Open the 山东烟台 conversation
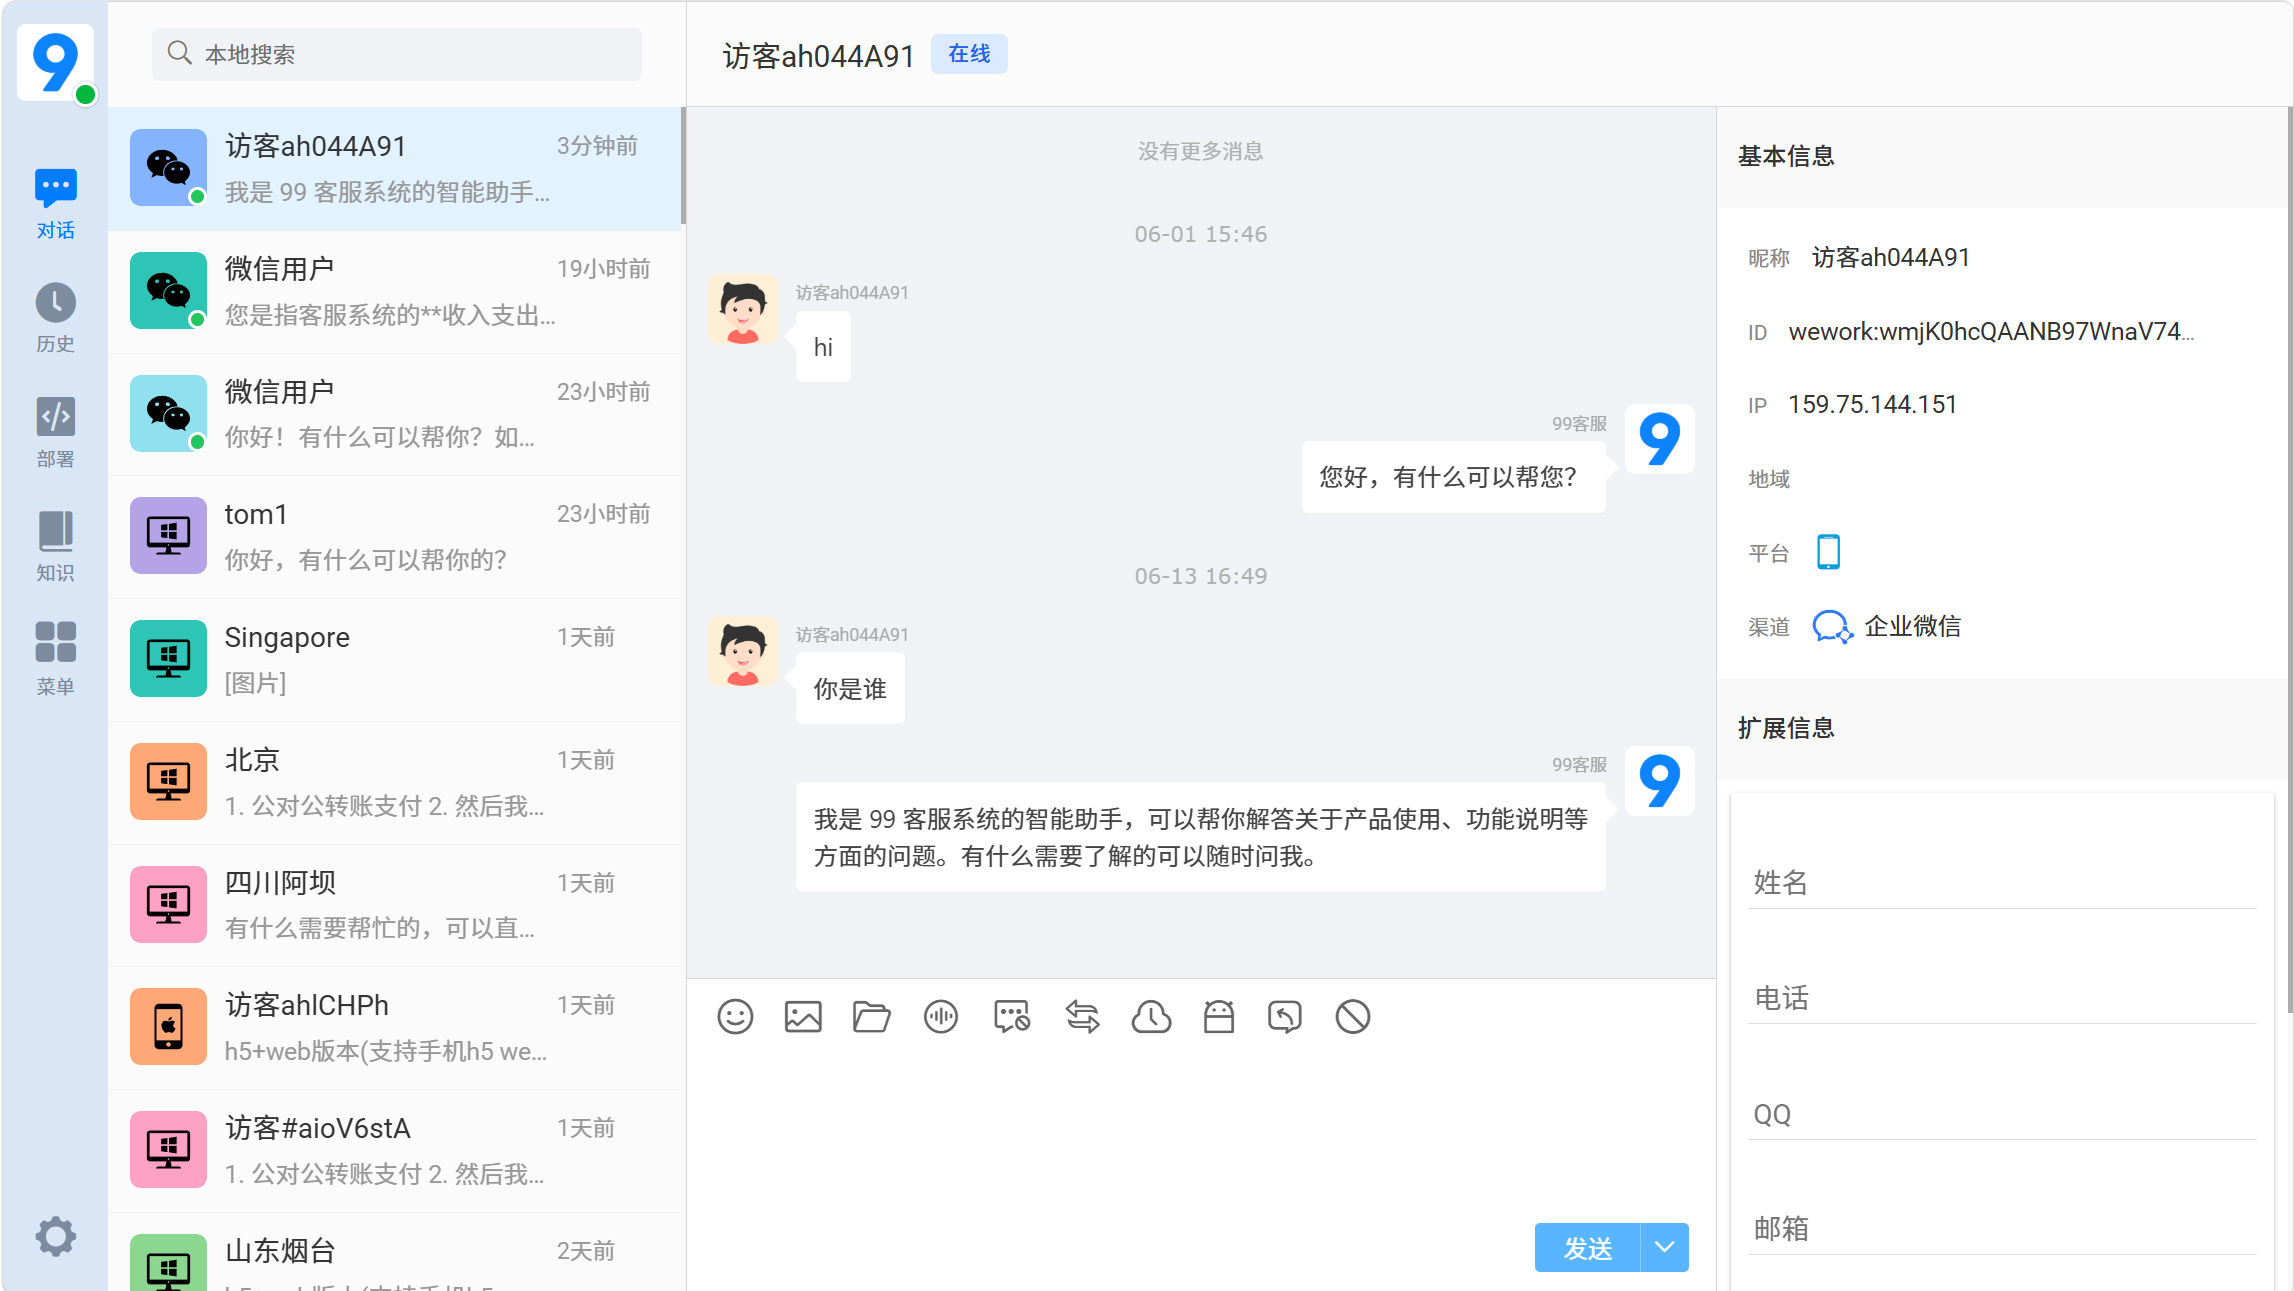 click(395, 1252)
